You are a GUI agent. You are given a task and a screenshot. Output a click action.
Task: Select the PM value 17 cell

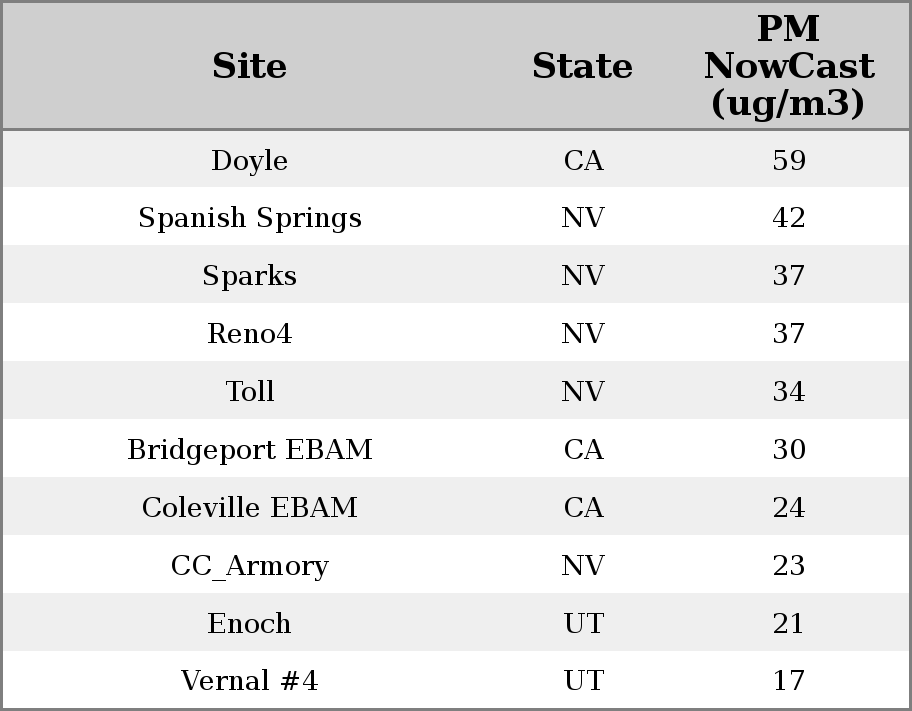pos(789,681)
